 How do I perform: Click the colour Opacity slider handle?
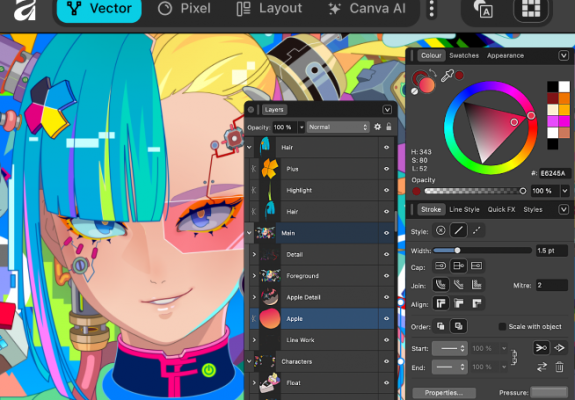click(523, 191)
